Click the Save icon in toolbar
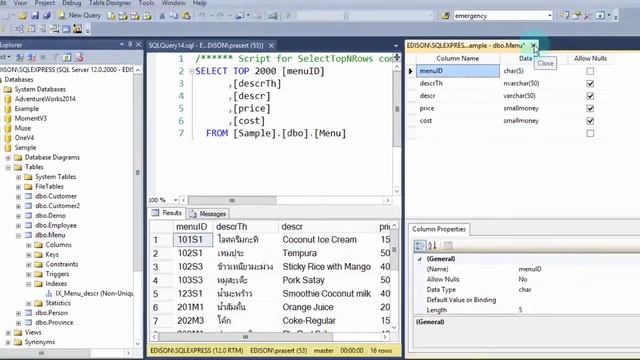Viewport: 640px width, 360px height. pyautogui.click(x=35, y=16)
